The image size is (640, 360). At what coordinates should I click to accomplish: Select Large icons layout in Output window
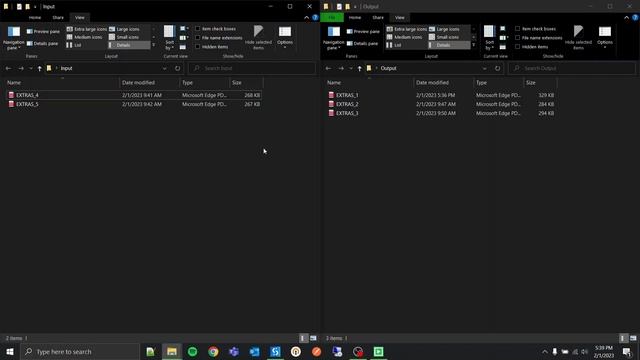444,29
